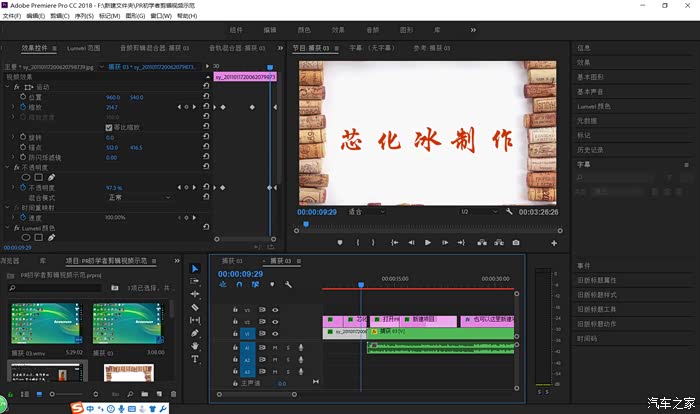Expand the 不透明度 value property
Screen dimensions: 700x414
[13, 188]
